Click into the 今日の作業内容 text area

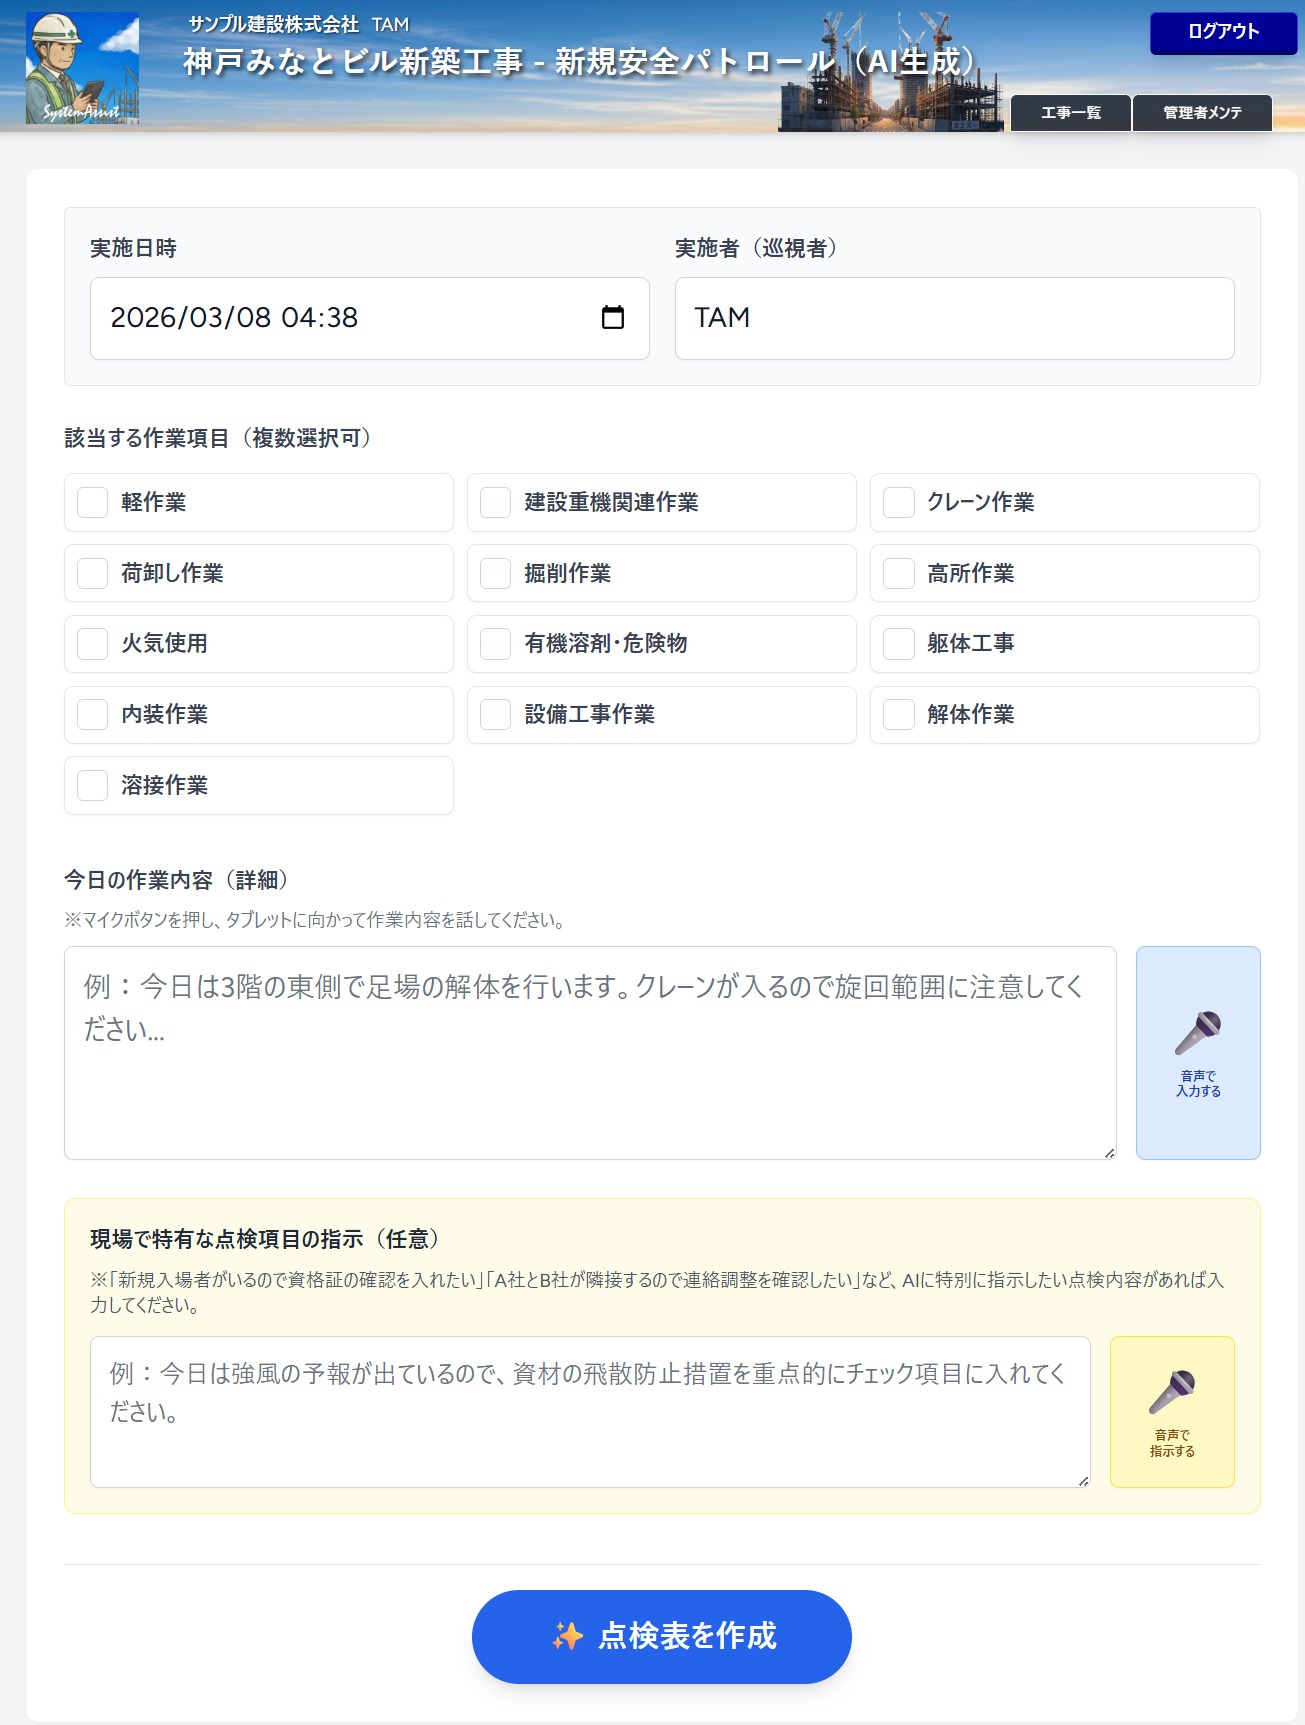[x=589, y=1052]
